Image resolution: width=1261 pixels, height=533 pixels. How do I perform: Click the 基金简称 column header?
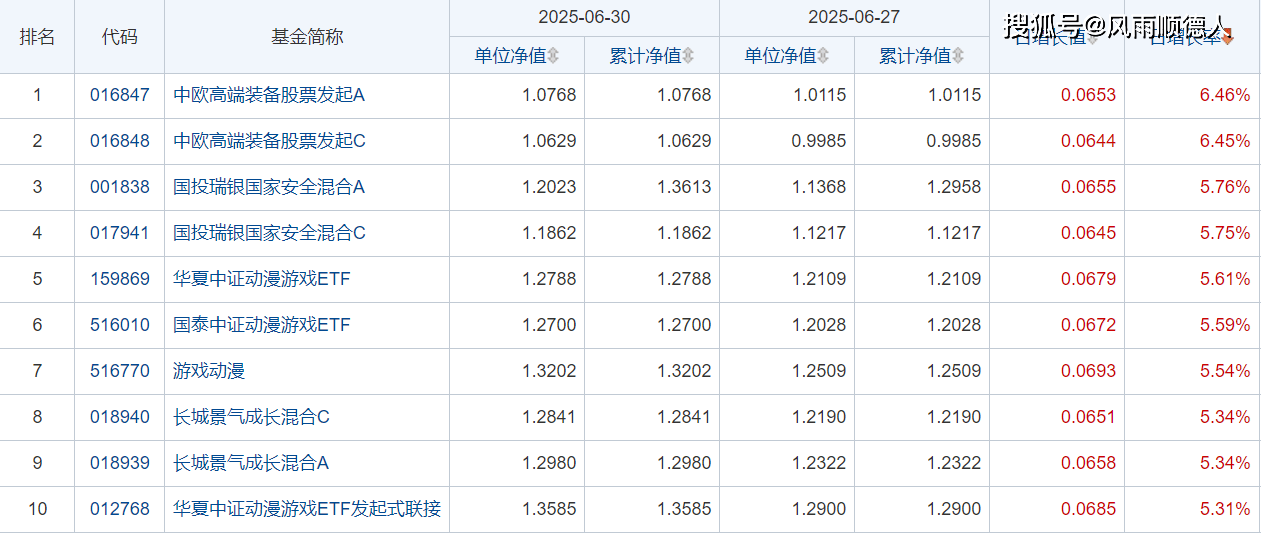click(x=307, y=37)
